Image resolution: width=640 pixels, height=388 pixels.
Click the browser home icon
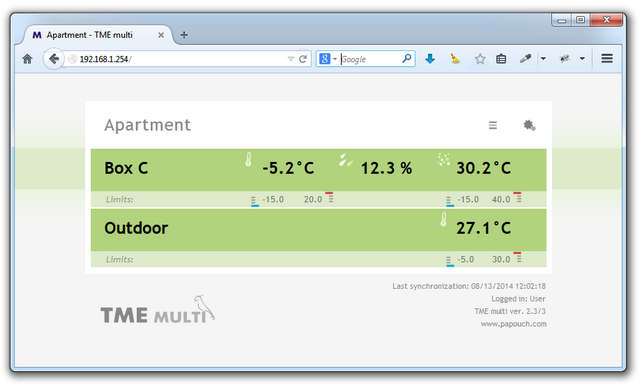27,59
